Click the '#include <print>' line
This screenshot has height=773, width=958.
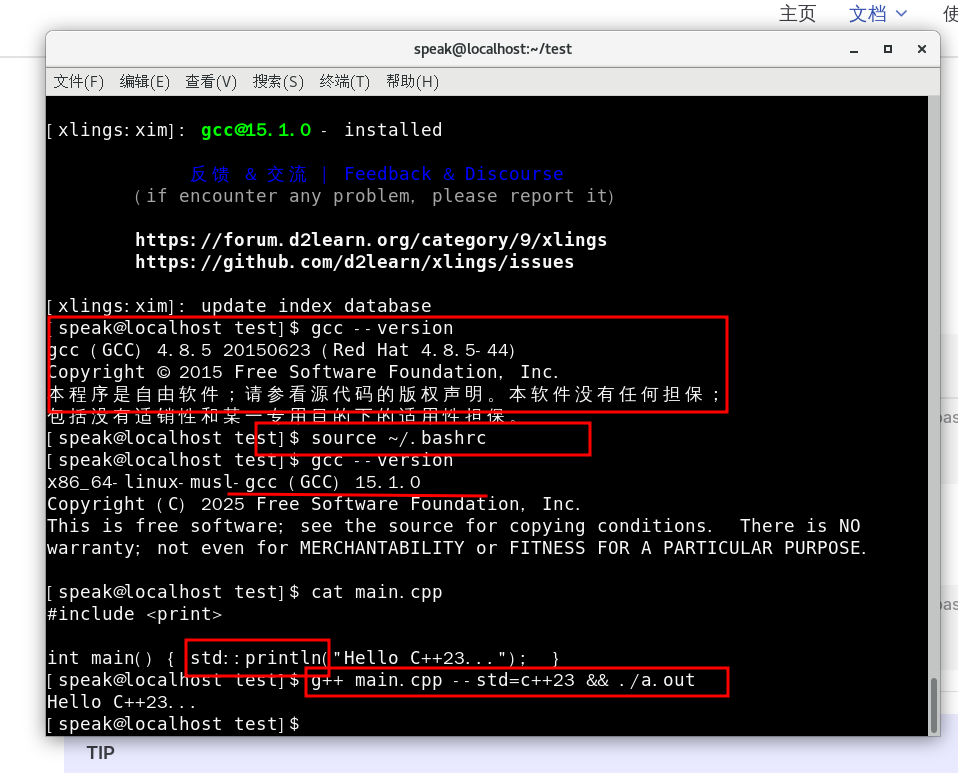[x=134, y=614]
